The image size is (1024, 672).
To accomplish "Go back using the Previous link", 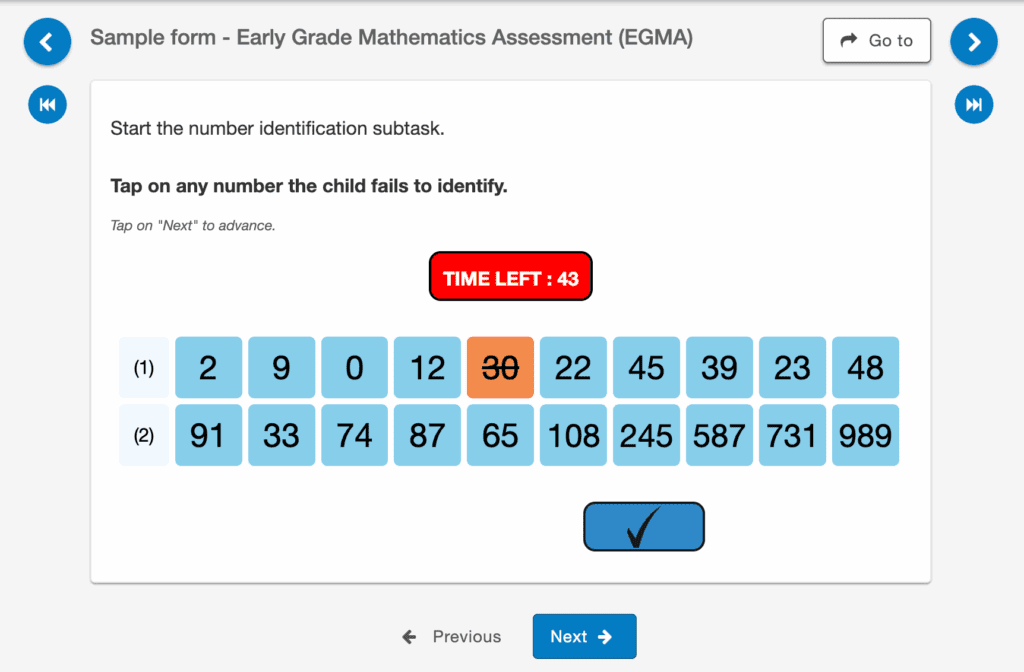I will click(x=452, y=636).
